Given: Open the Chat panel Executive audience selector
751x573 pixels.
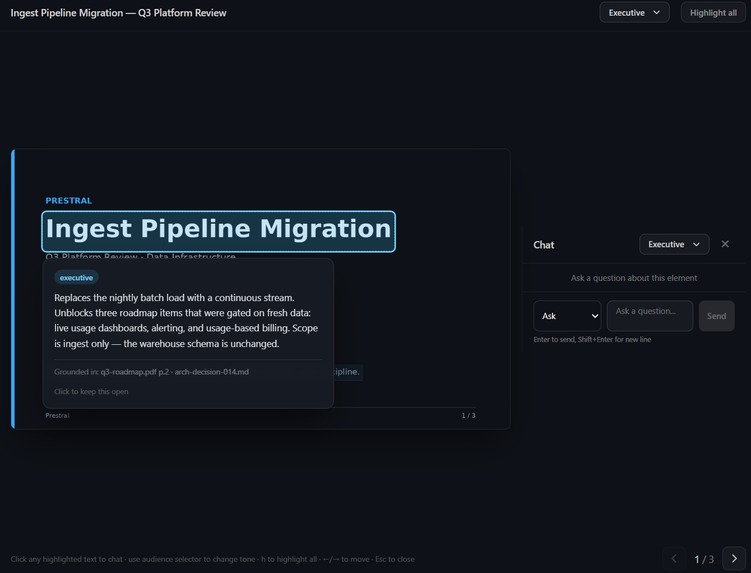Looking at the screenshot, I should [x=674, y=244].
